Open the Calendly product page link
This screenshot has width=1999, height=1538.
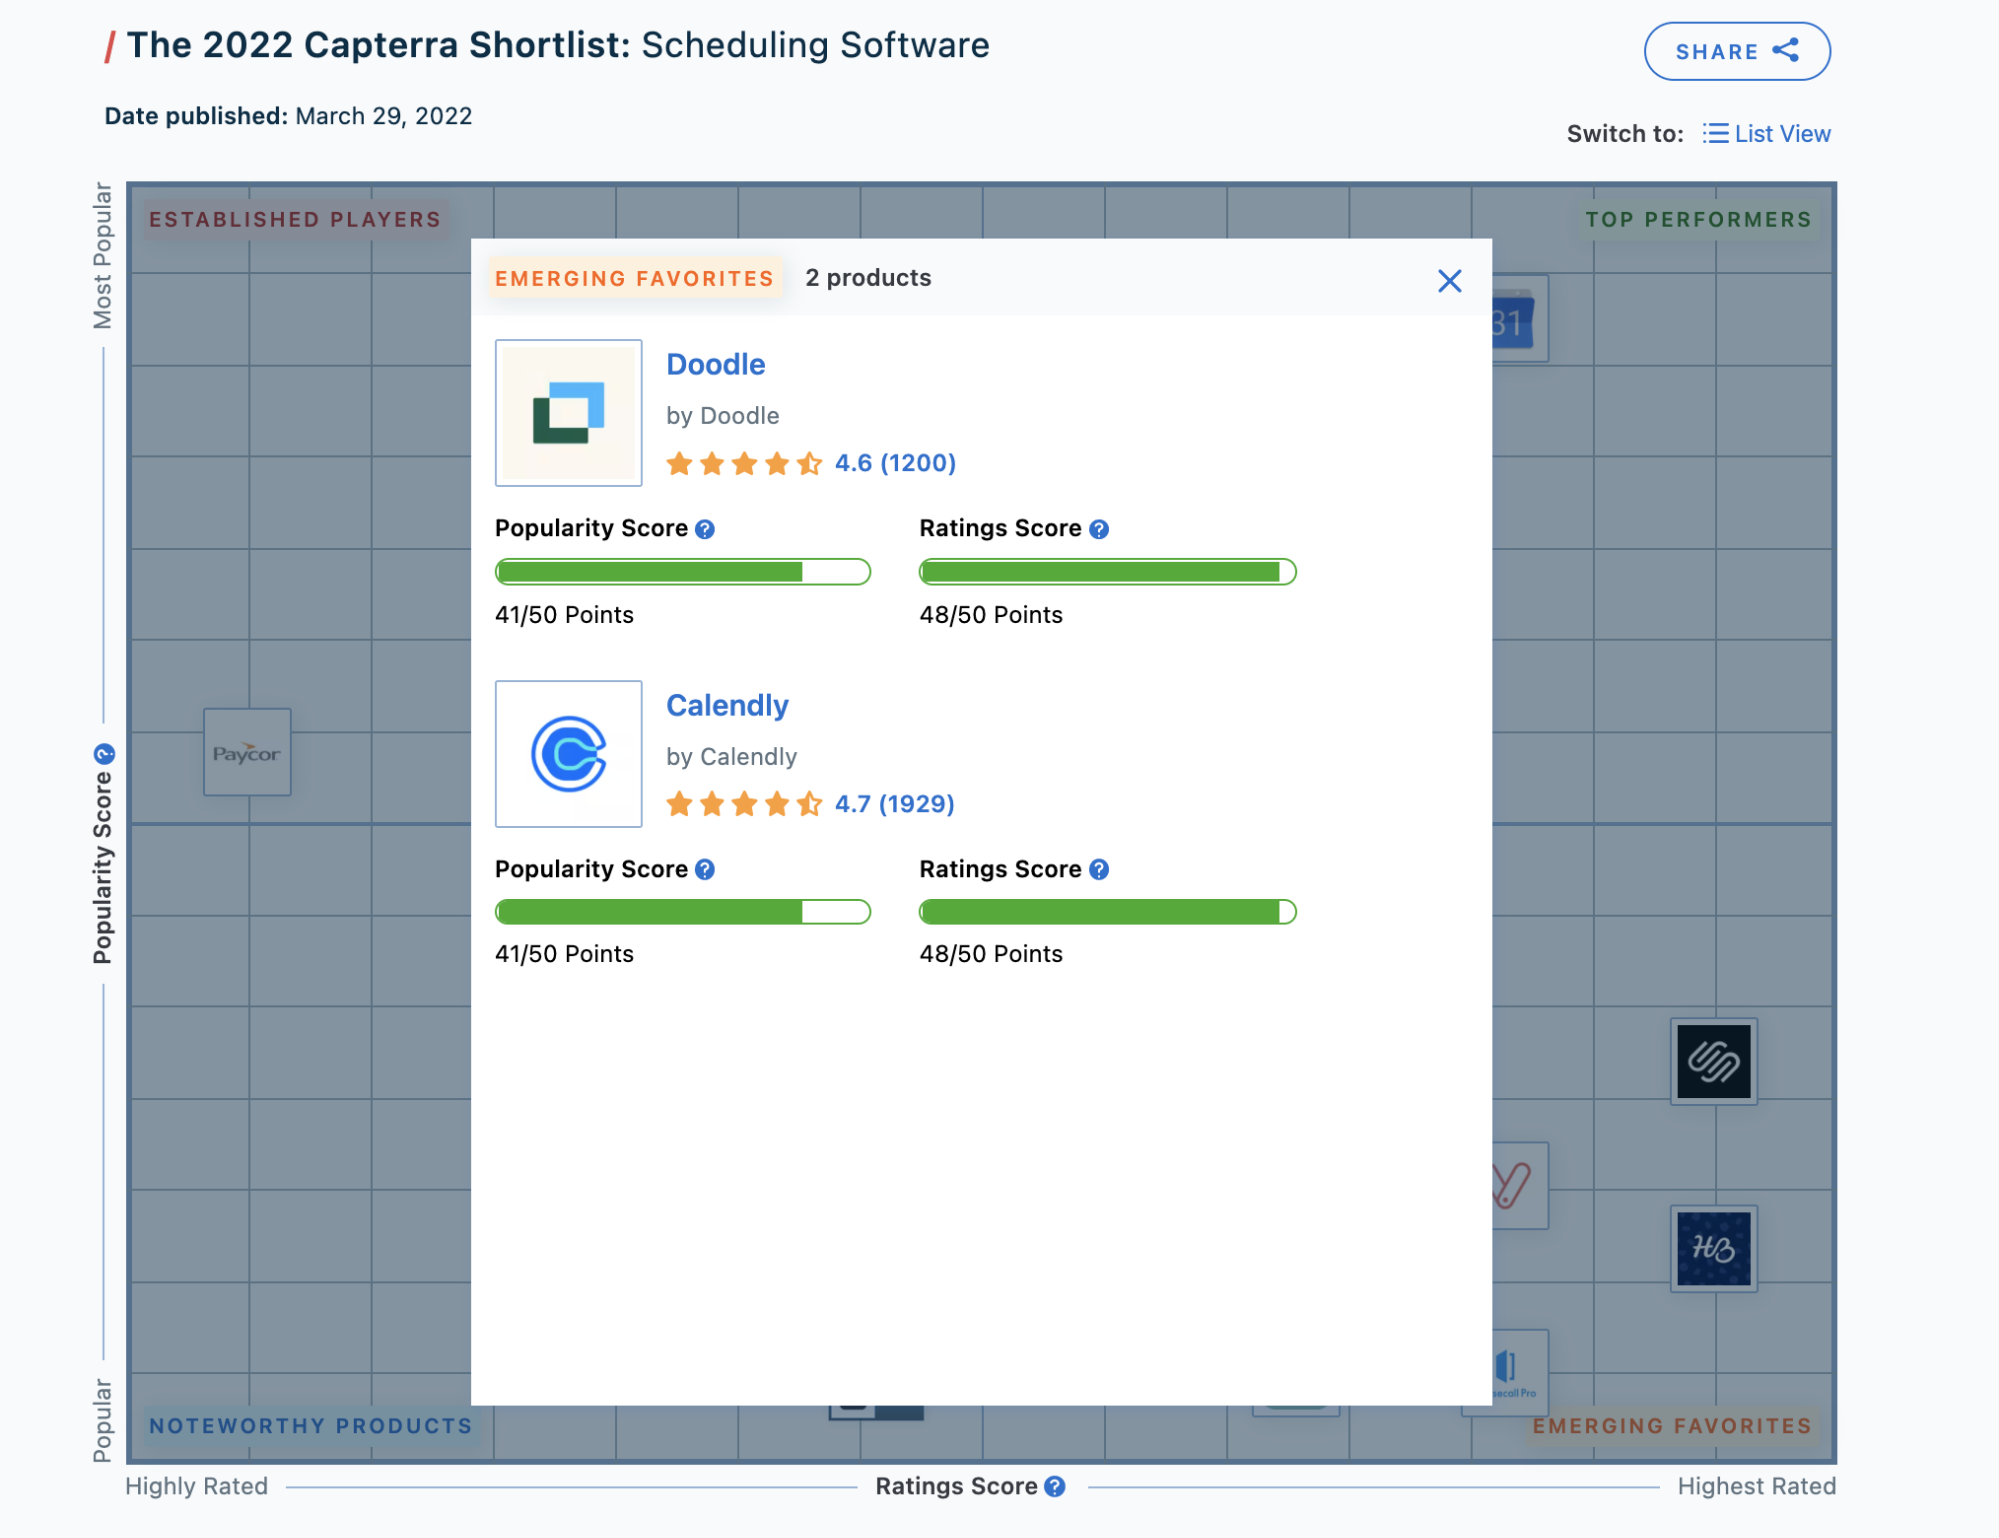point(728,705)
